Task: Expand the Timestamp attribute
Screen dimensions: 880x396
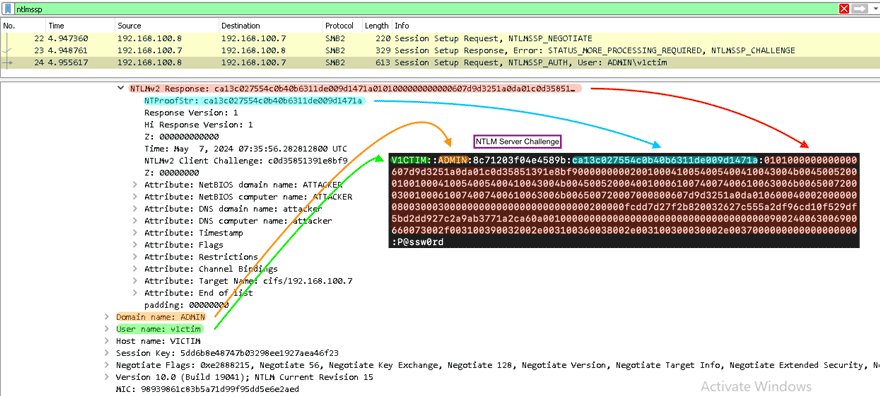Action: pyautogui.click(x=135, y=233)
